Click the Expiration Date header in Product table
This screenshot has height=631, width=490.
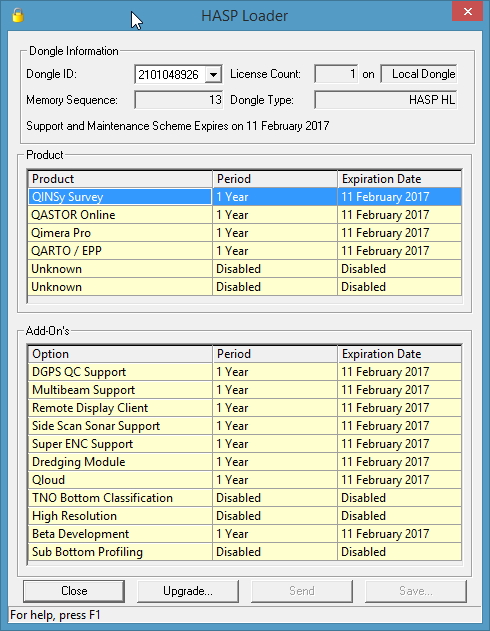[x=399, y=179]
